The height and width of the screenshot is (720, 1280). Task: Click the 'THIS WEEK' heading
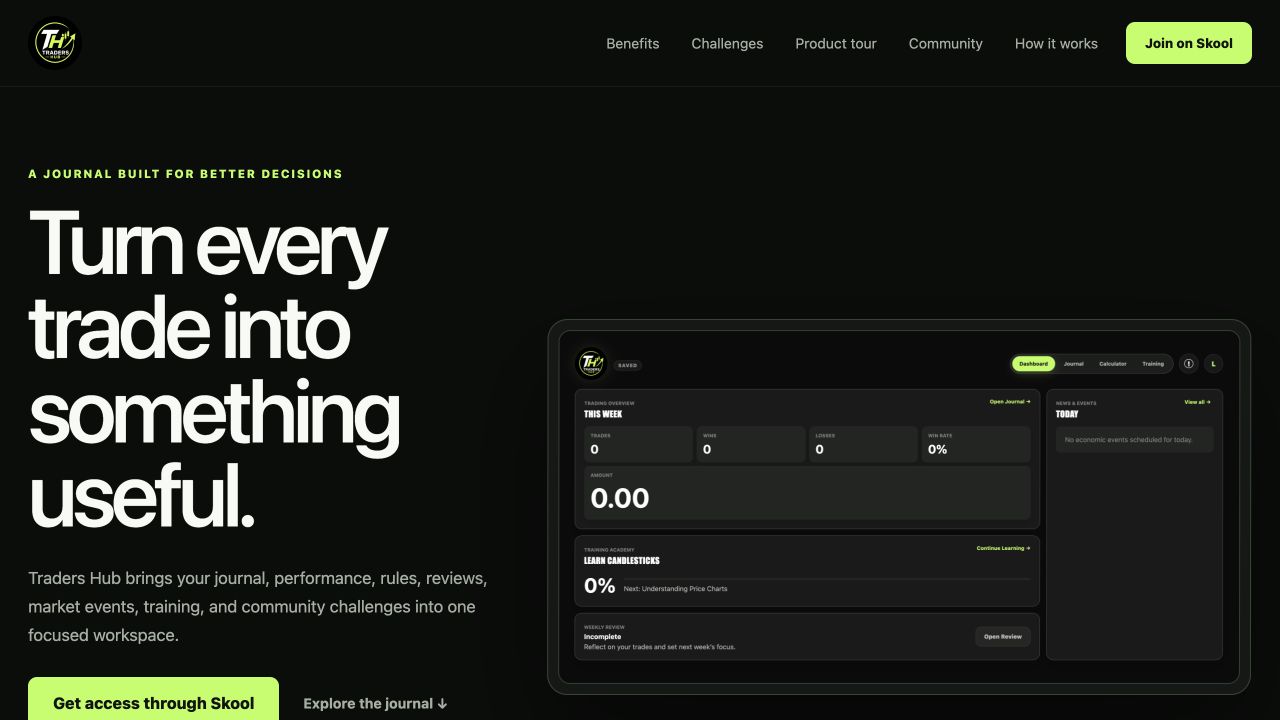(x=603, y=414)
